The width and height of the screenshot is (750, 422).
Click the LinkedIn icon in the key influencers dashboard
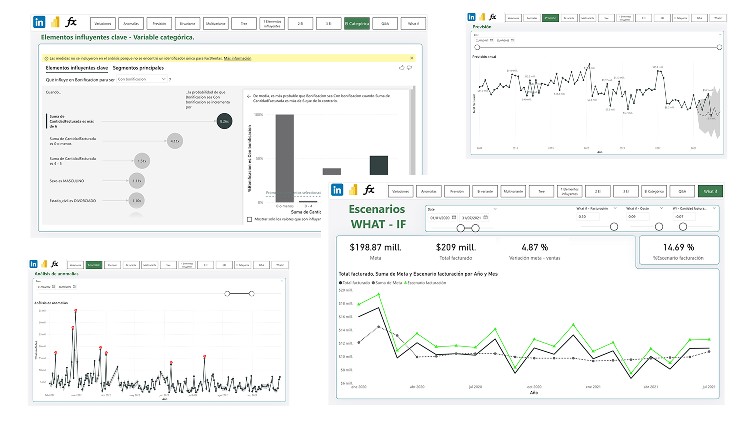tap(40, 20)
